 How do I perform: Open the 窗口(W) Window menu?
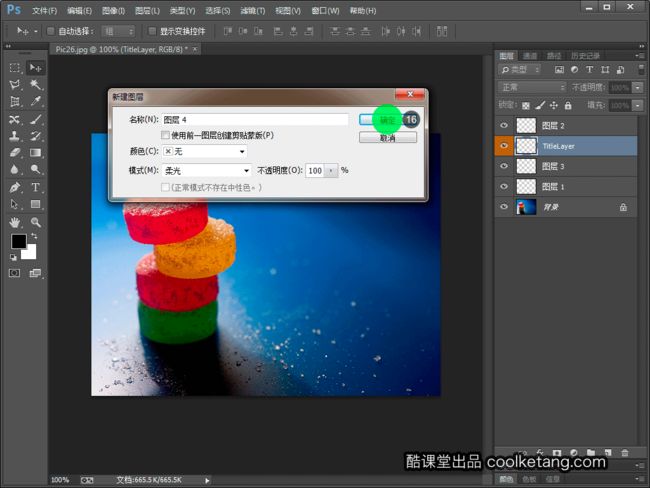325,11
